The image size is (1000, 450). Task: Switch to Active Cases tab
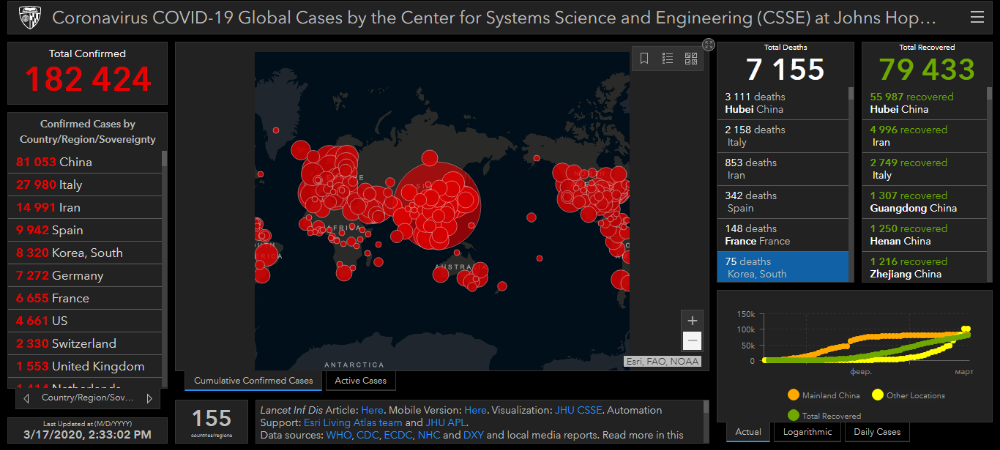pyautogui.click(x=361, y=381)
